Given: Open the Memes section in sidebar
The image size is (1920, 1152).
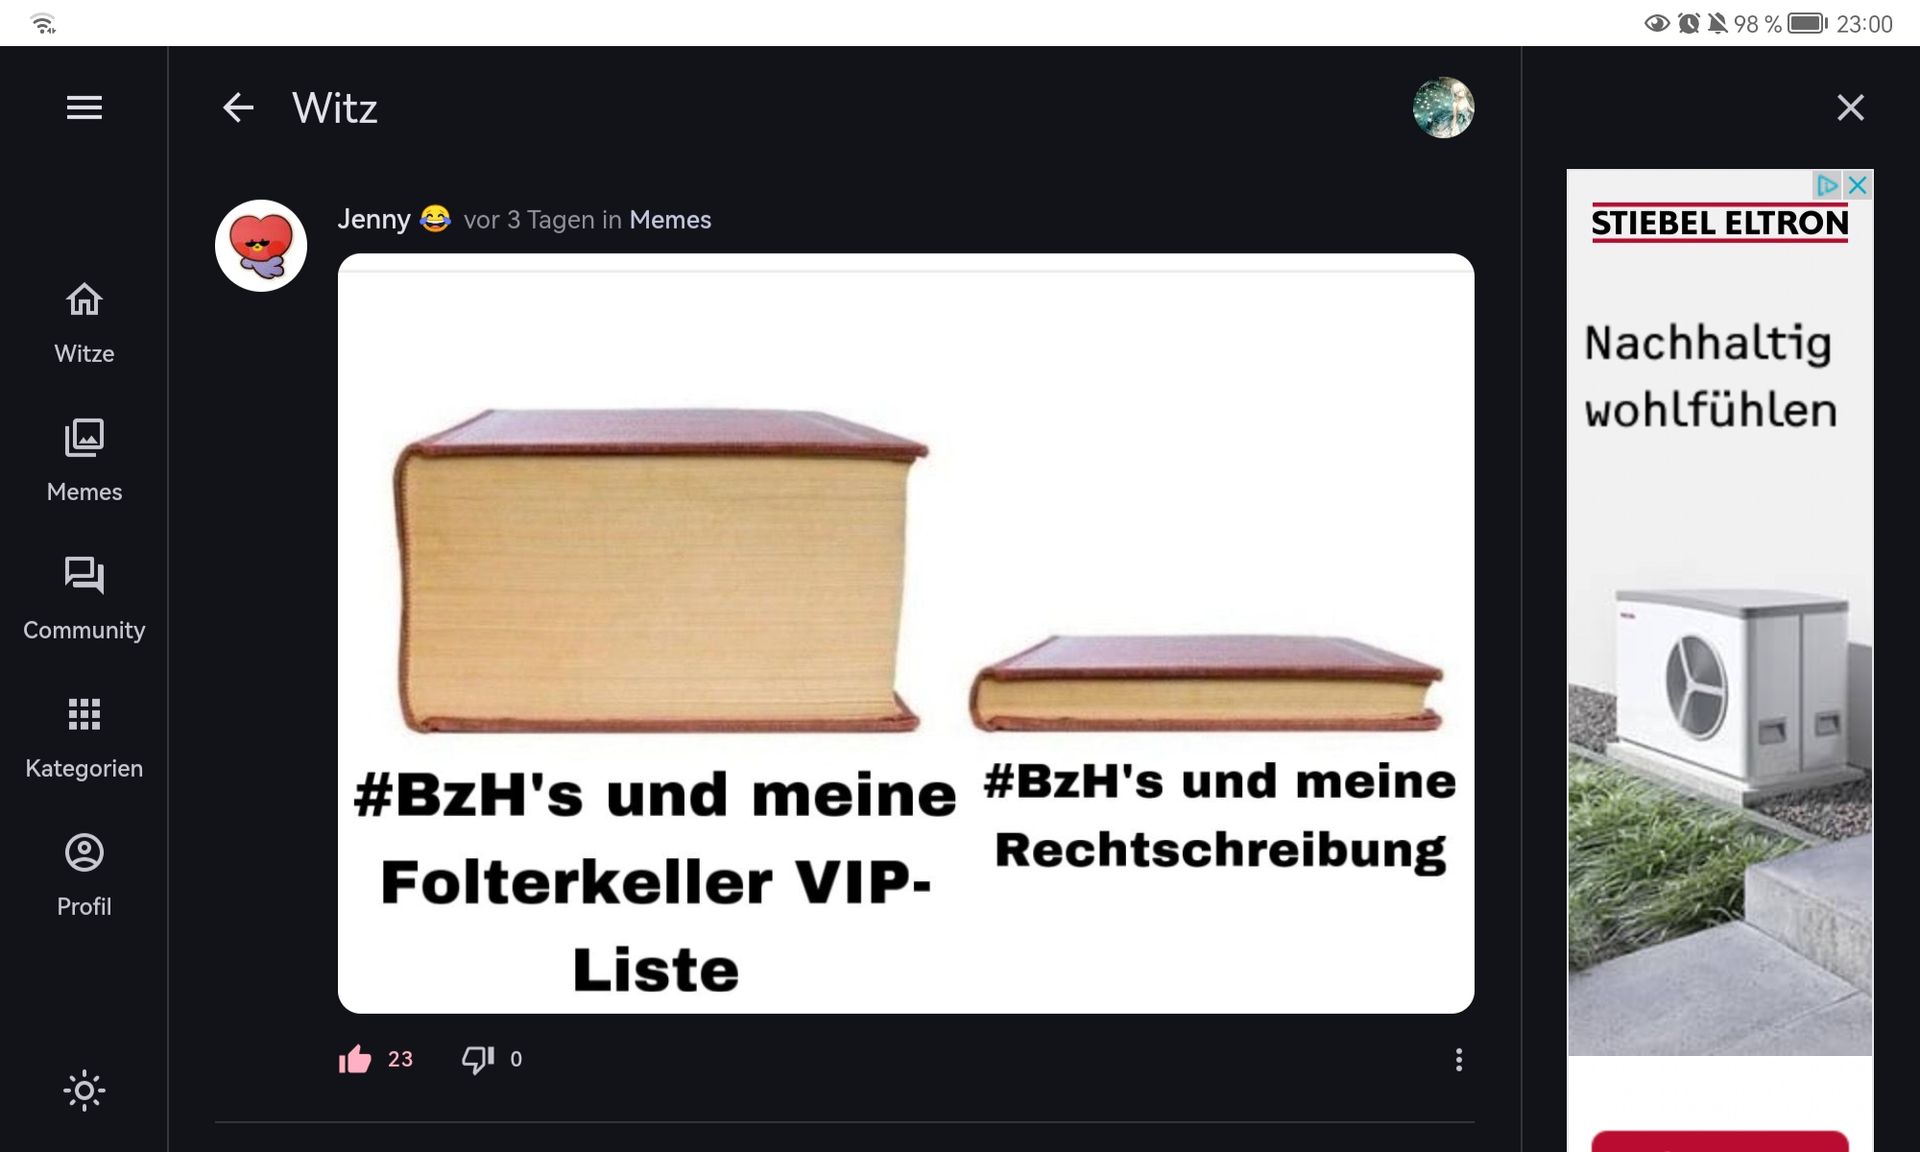Looking at the screenshot, I should coord(84,461).
